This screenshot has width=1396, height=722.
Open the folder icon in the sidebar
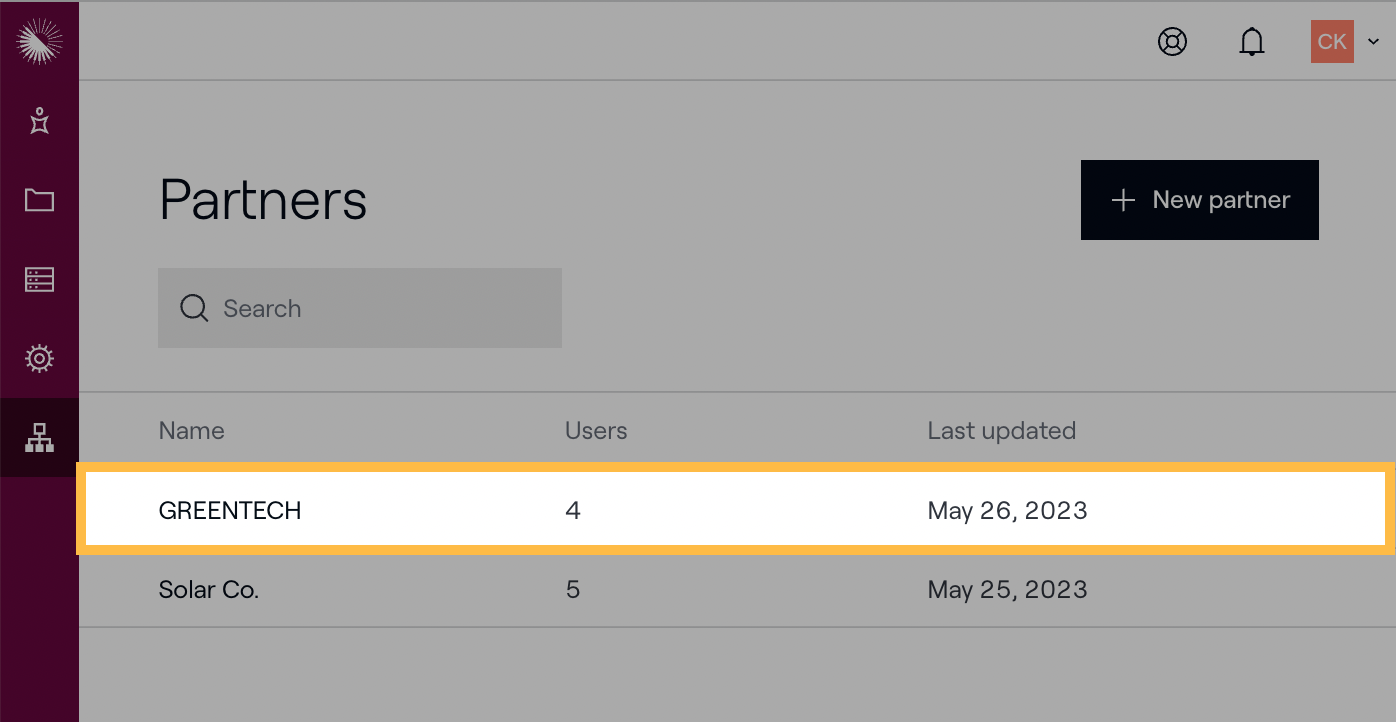click(x=39, y=200)
